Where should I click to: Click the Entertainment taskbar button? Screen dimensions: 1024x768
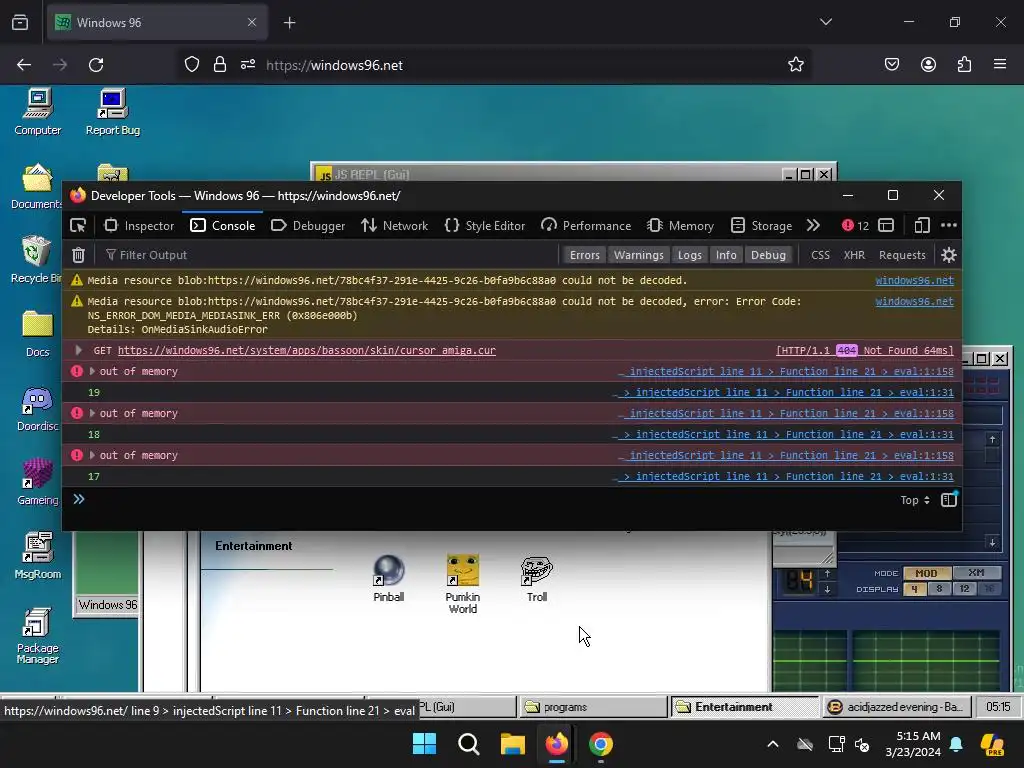tap(744, 707)
